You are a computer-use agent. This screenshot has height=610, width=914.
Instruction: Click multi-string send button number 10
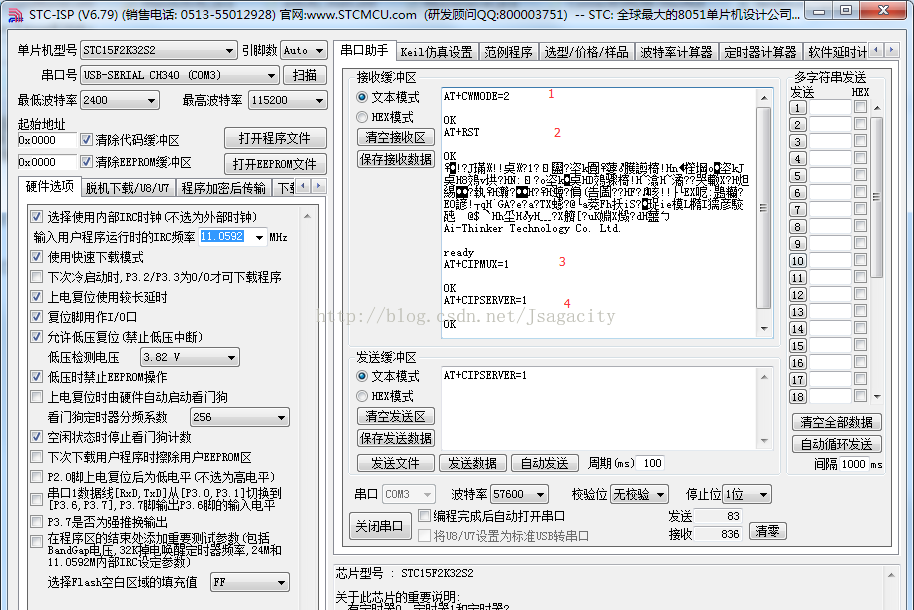tap(797, 261)
